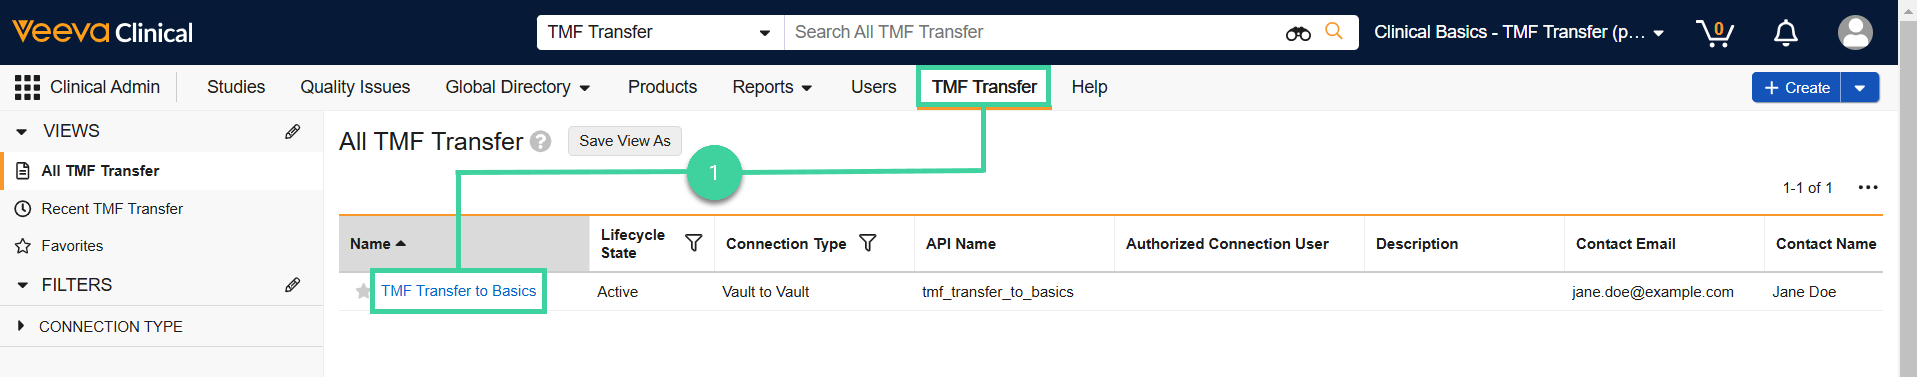
Task: Open the Studies tab
Action: (236, 87)
